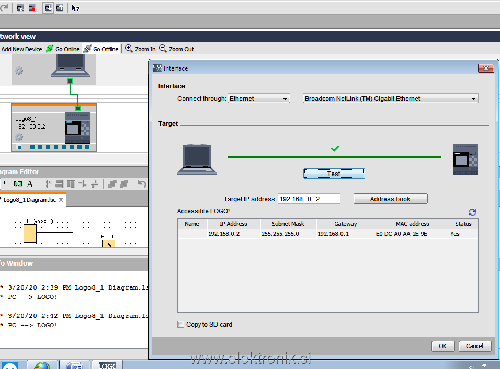Viewport: 500px width, 369px height.
Task: Select the large yellow block in diagram
Action: [x=30, y=233]
